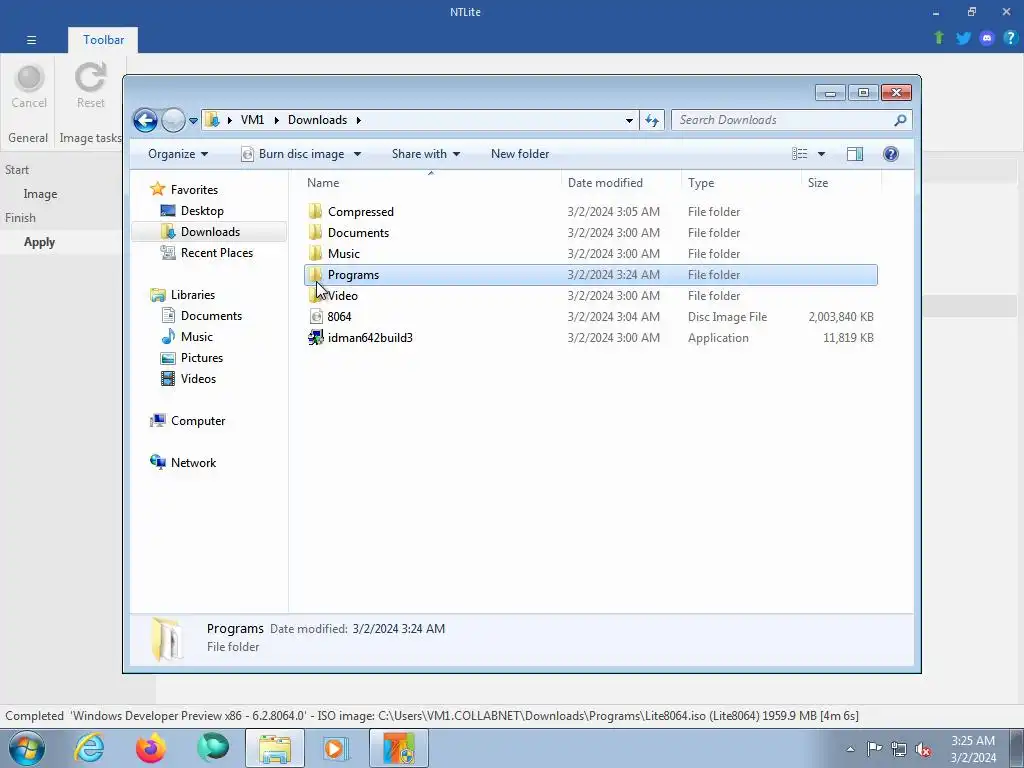This screenshot has width=1024, height=768.
Task: Select Network in navigation pane
Action: [x=193, y=463]
